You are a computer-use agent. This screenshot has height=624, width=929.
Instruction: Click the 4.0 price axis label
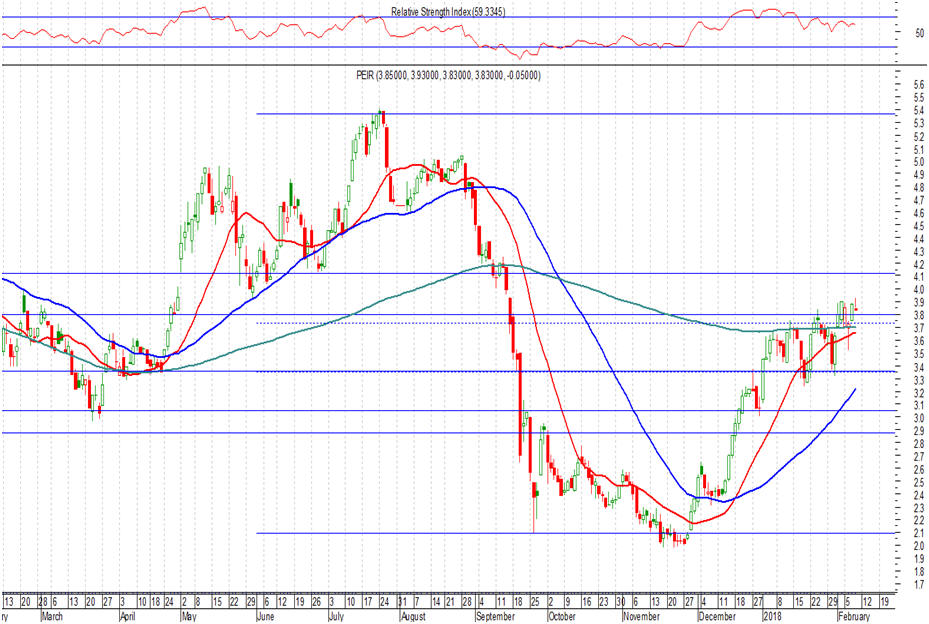point(919,290)
